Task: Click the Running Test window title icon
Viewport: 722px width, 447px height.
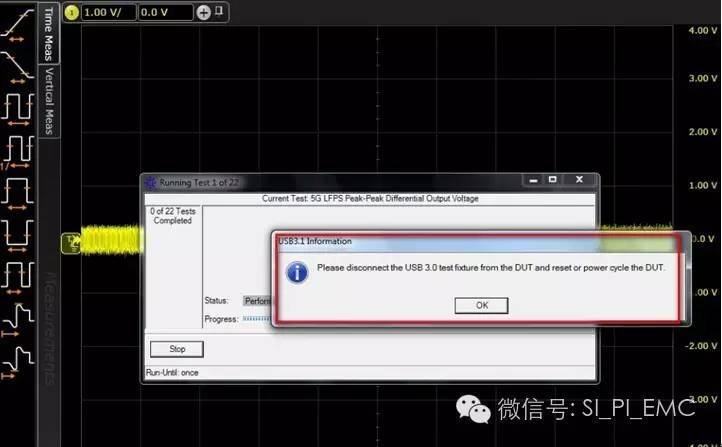Action: [x=151, y=183]
